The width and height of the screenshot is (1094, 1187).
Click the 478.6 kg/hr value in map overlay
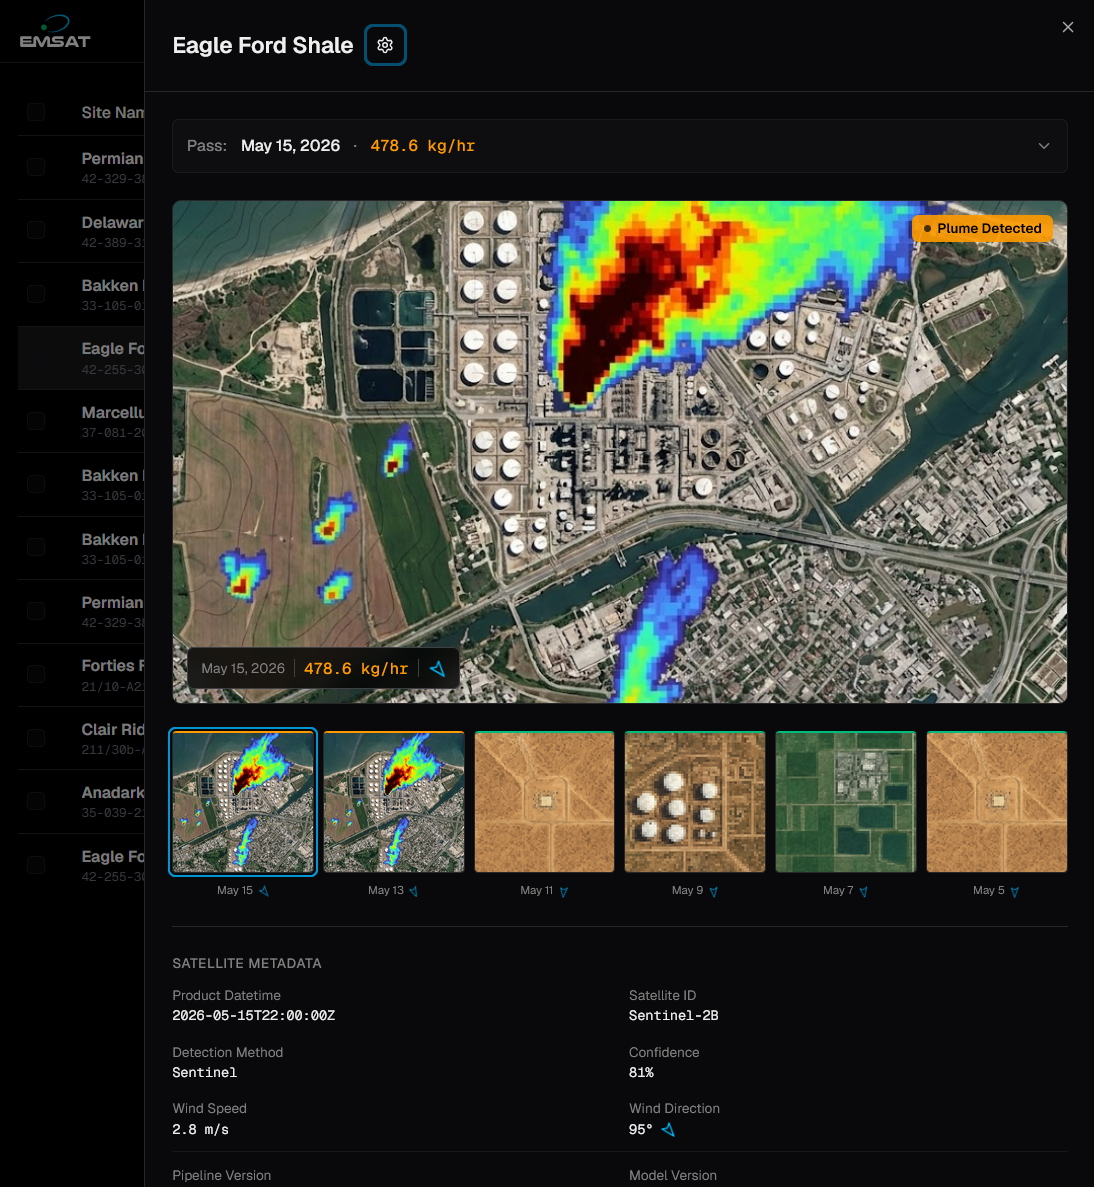356,668
